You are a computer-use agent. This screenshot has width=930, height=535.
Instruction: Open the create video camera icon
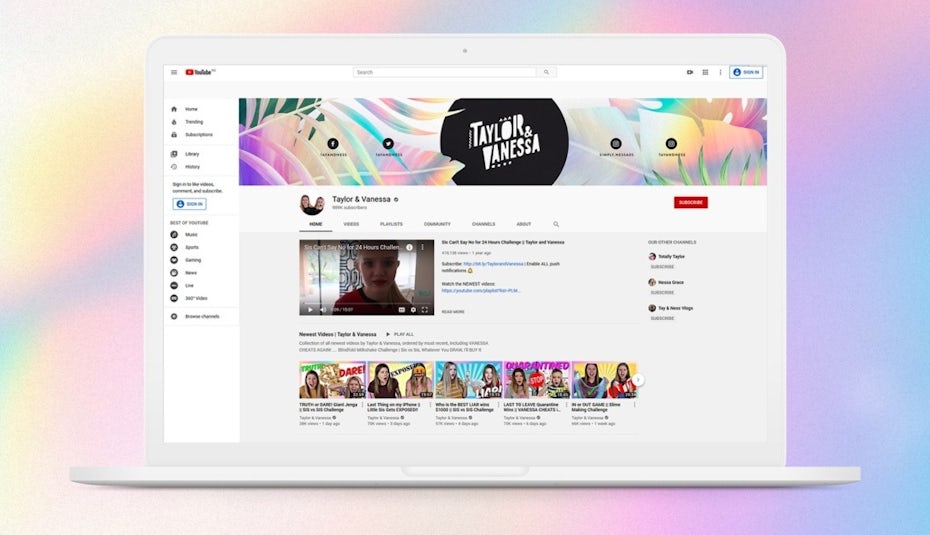690,72
